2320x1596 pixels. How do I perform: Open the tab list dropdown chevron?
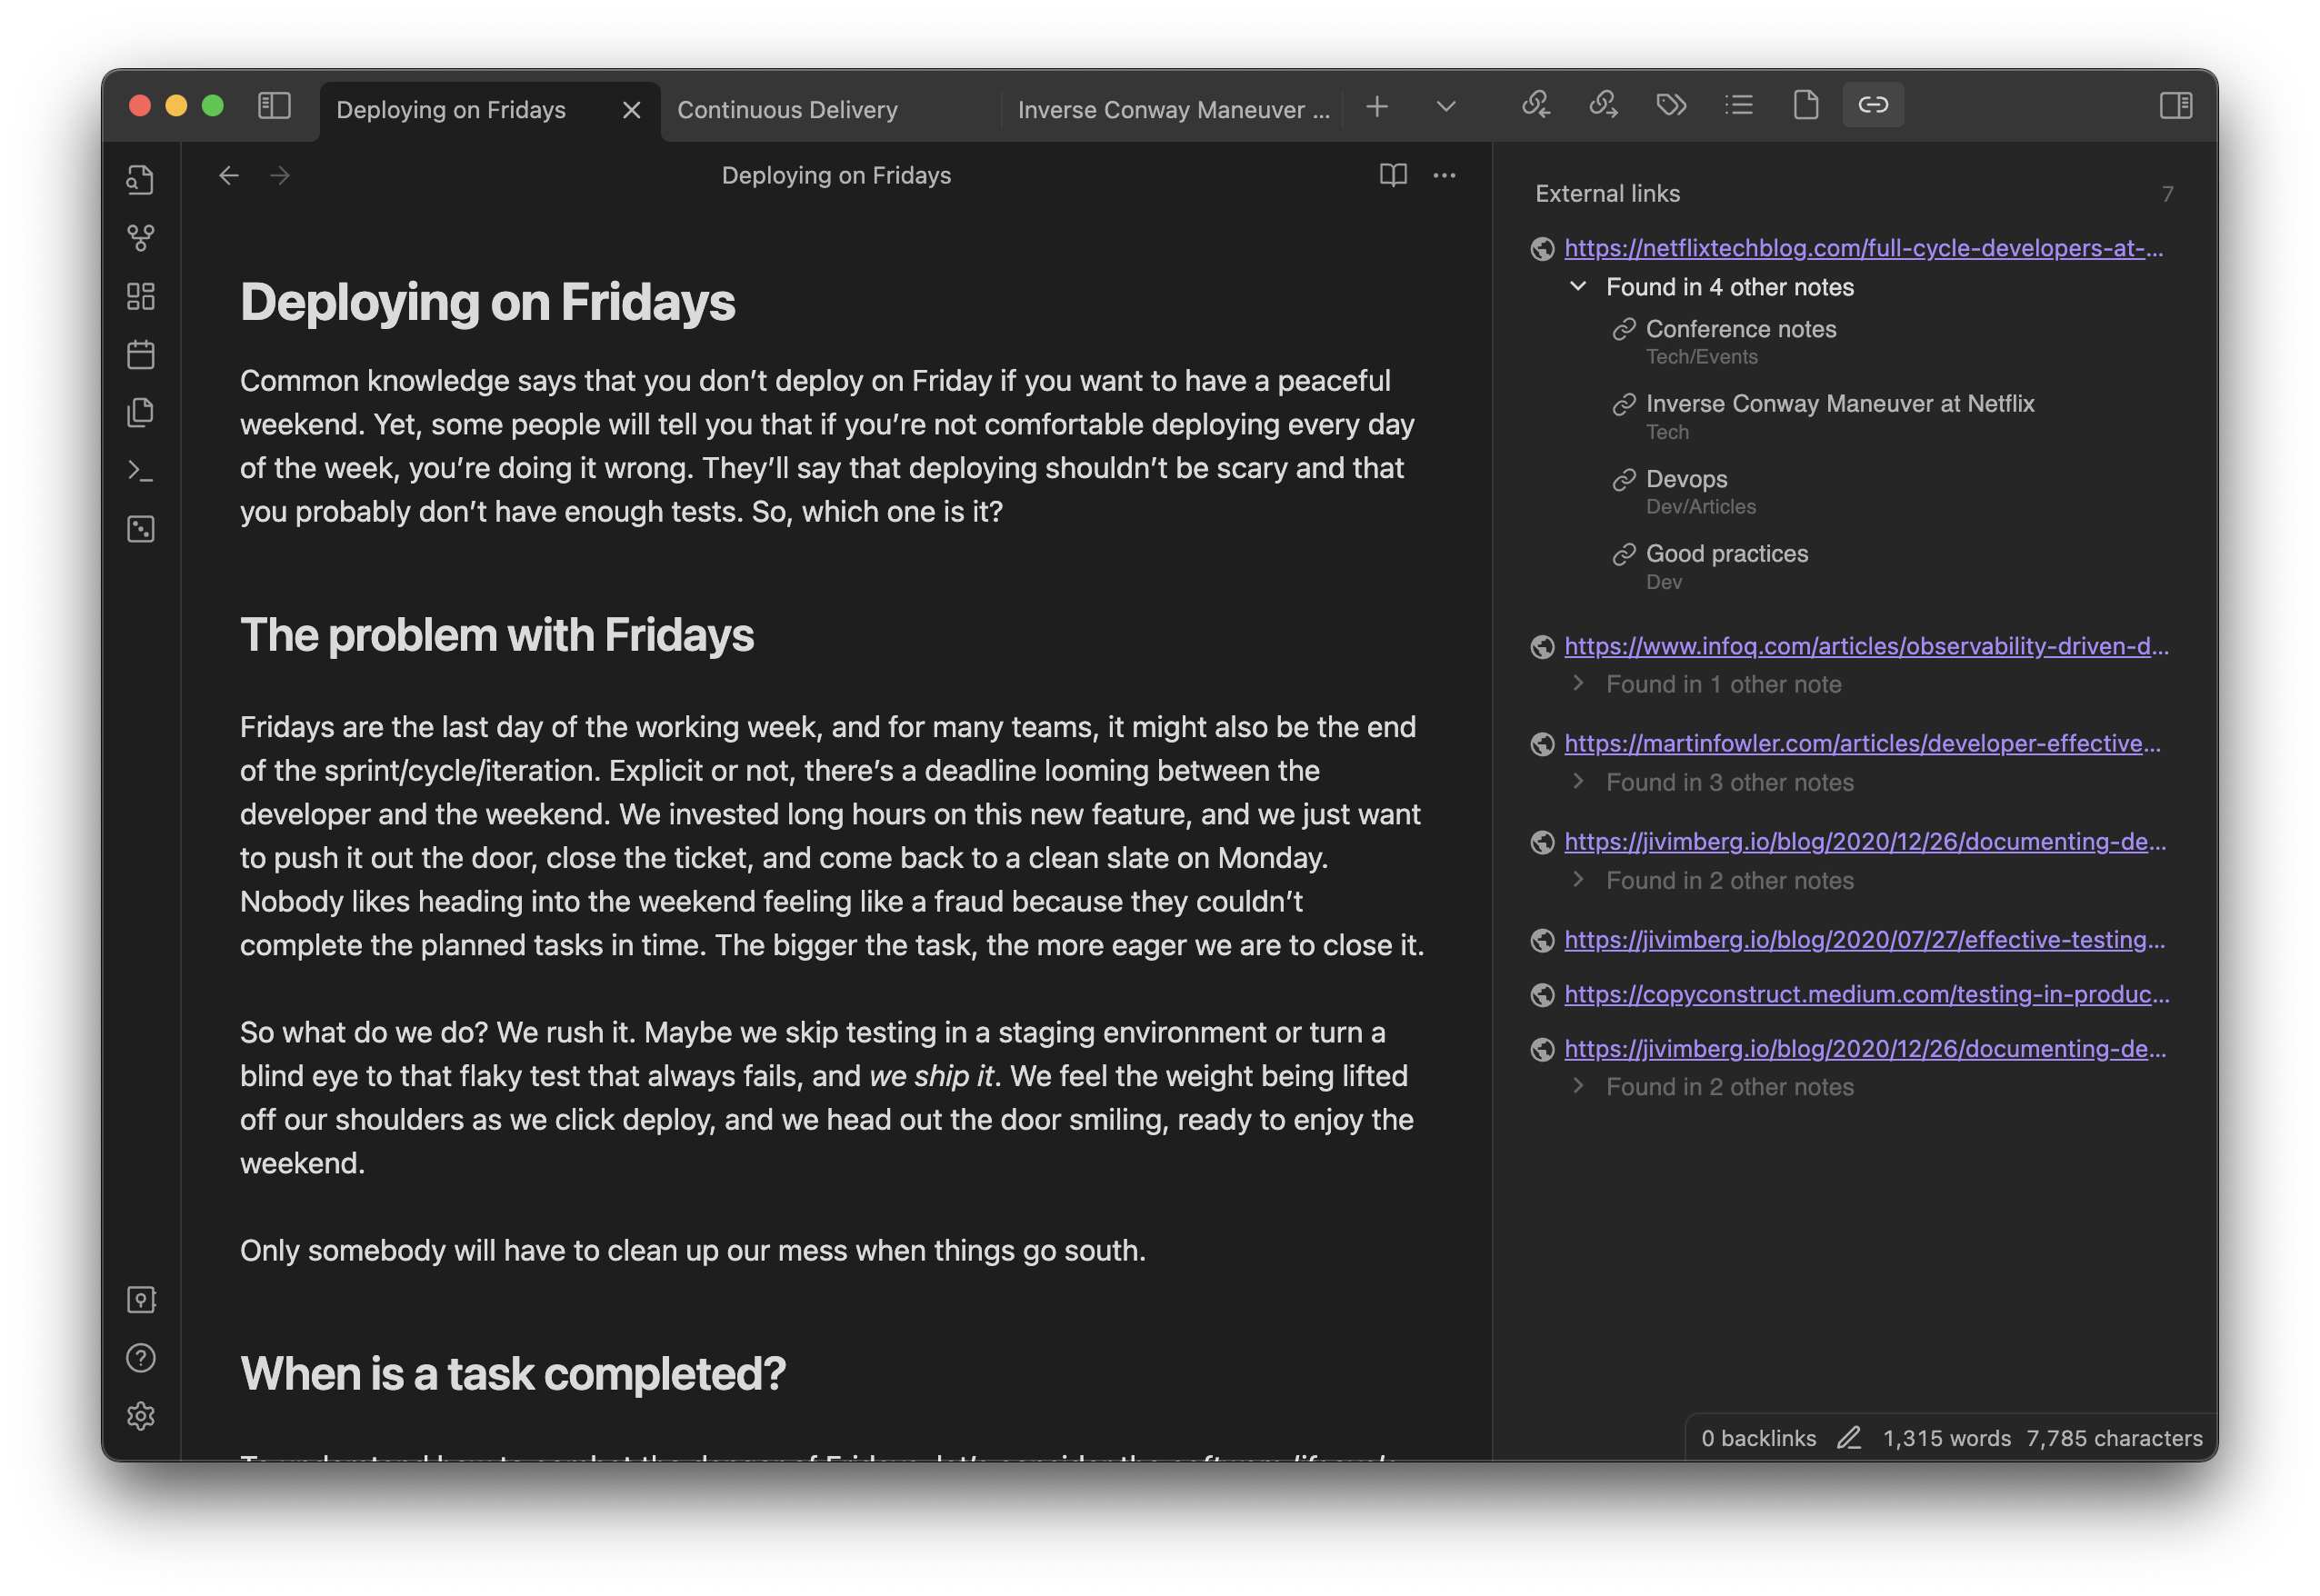click(1445, 106)
